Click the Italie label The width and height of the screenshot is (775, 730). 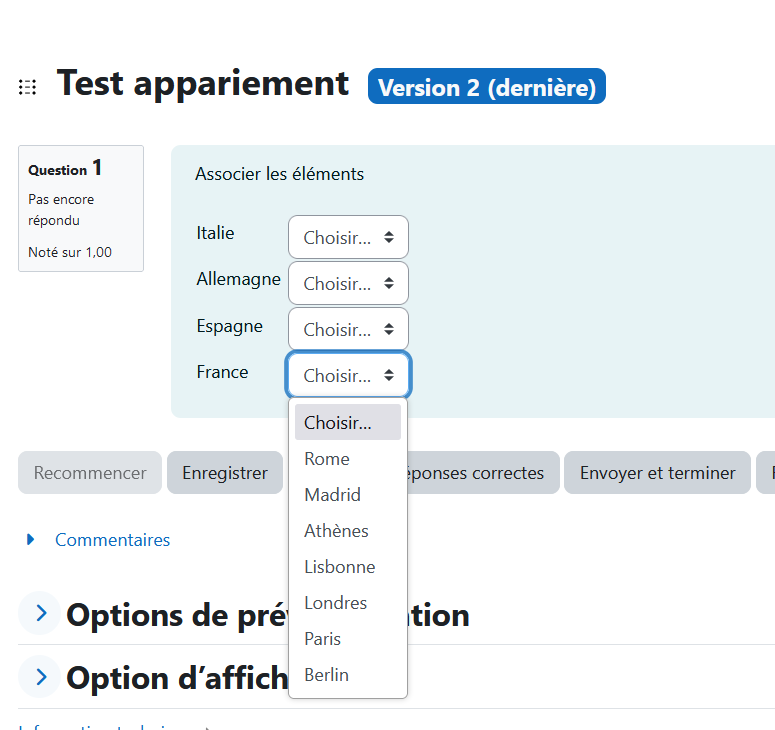click(x=215, y=233)
